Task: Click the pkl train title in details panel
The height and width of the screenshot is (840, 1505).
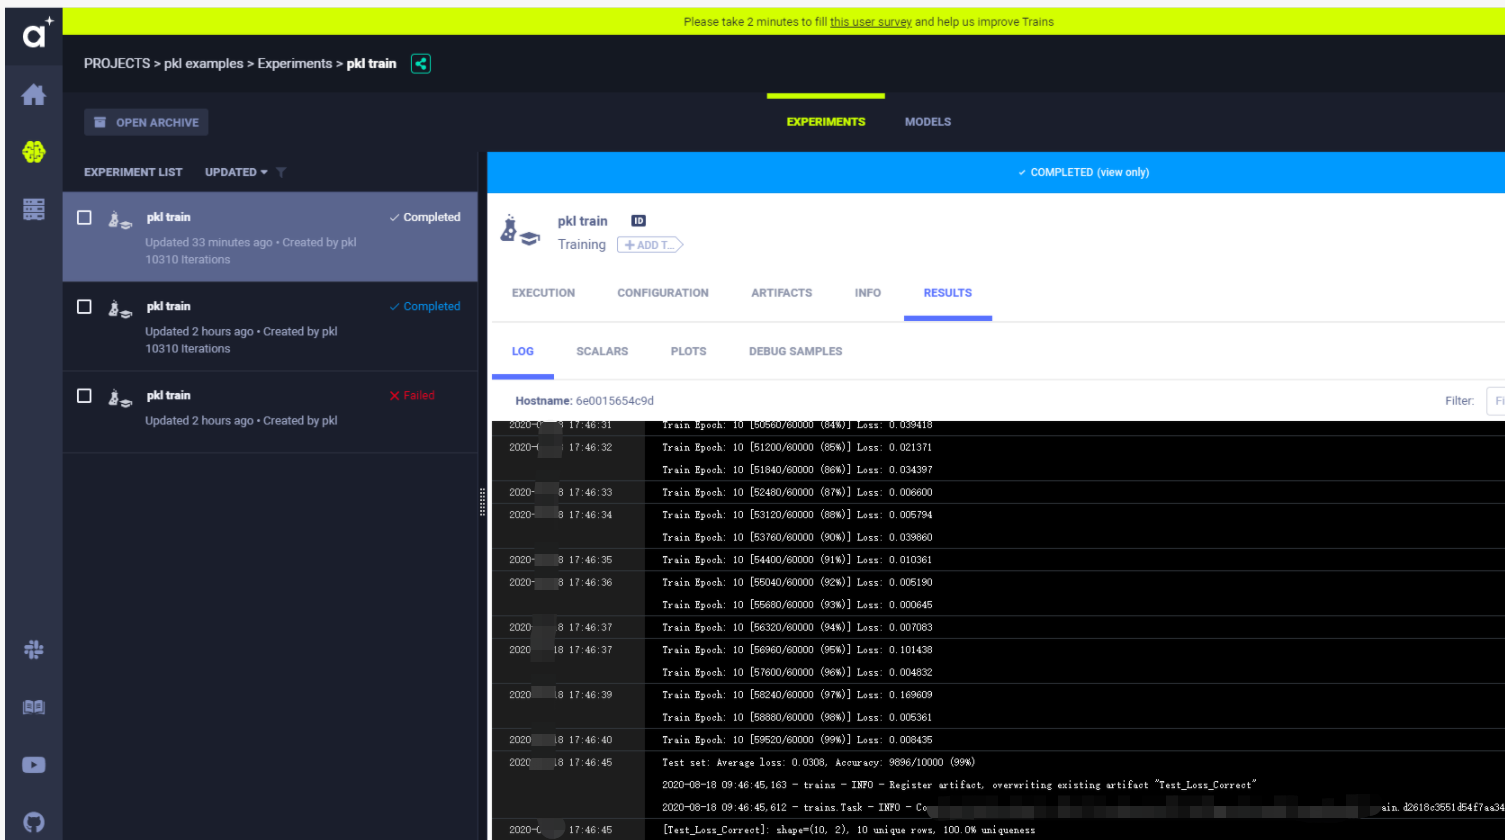Action: point(583,221)
